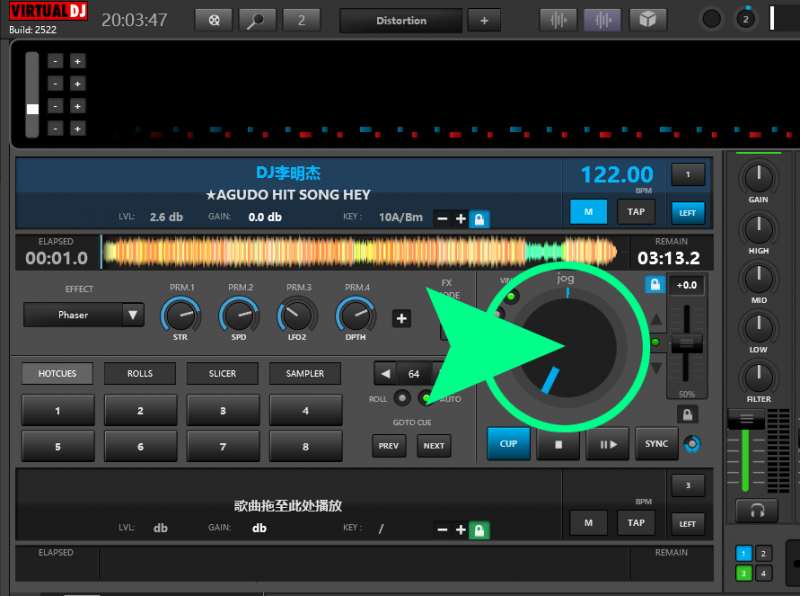Click the deck number 1 button beside BPM
The height and width of the screenshot is (596, 800).
688,175
